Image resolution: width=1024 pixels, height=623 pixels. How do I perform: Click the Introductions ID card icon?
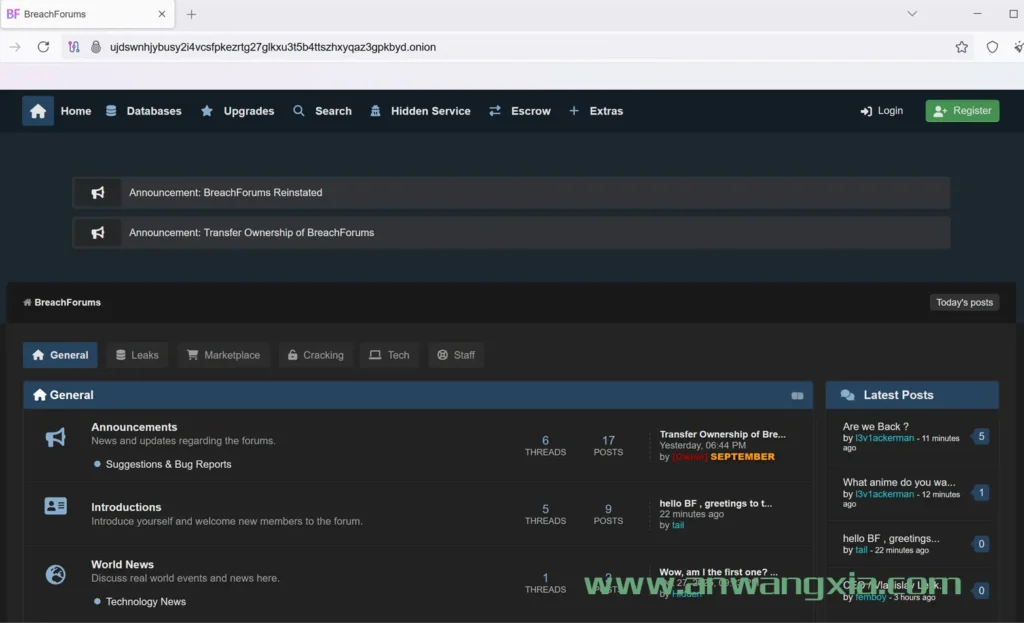56,507
